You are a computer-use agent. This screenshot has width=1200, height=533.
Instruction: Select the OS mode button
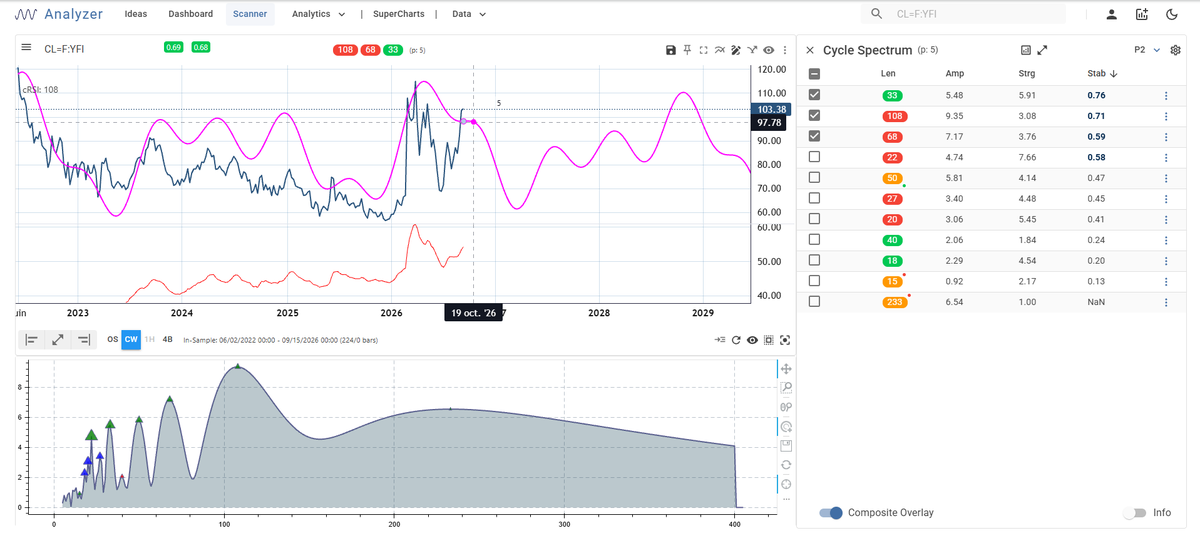pos(112,340)
